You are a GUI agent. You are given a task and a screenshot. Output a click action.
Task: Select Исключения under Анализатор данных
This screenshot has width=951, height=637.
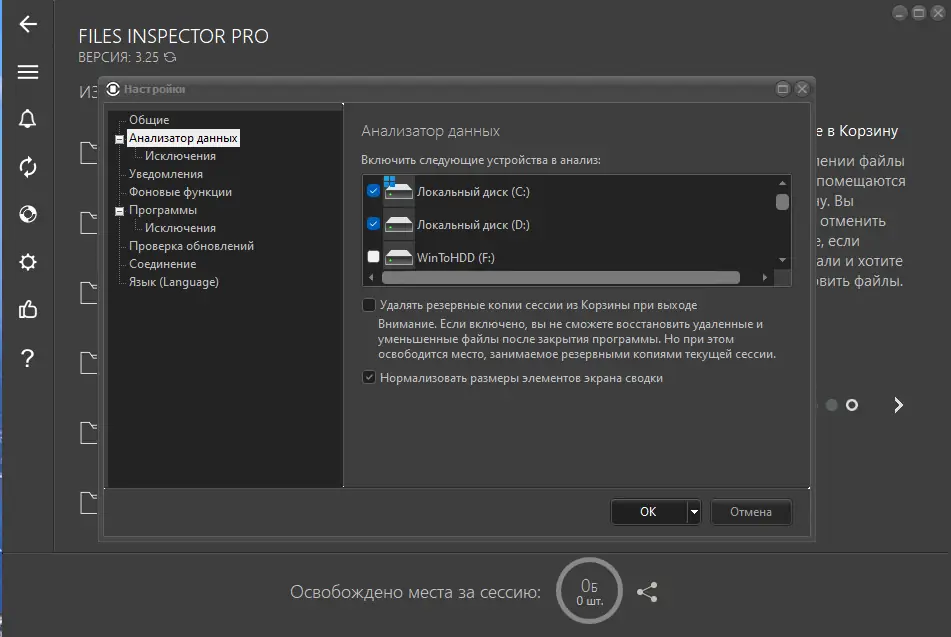(x=180, y=156)
